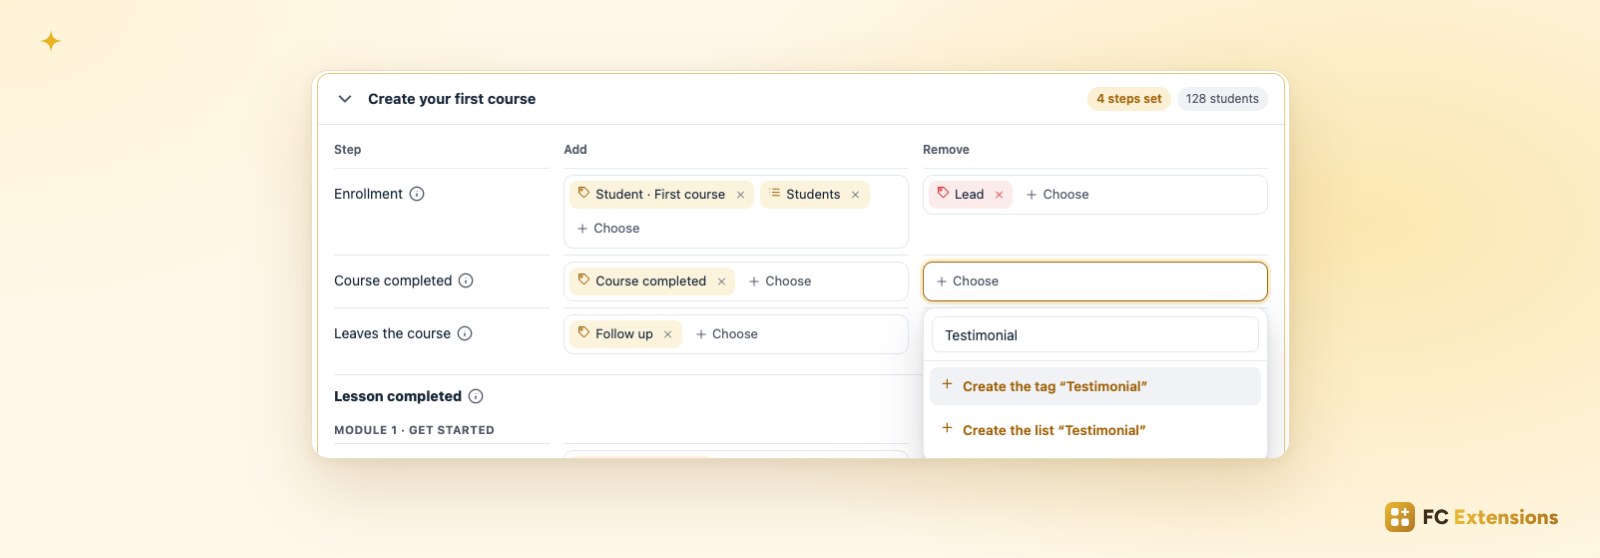Remove the Course completed tag
Image resolution: width=1600 pixels, height=558 pixels.
[721, 282]
